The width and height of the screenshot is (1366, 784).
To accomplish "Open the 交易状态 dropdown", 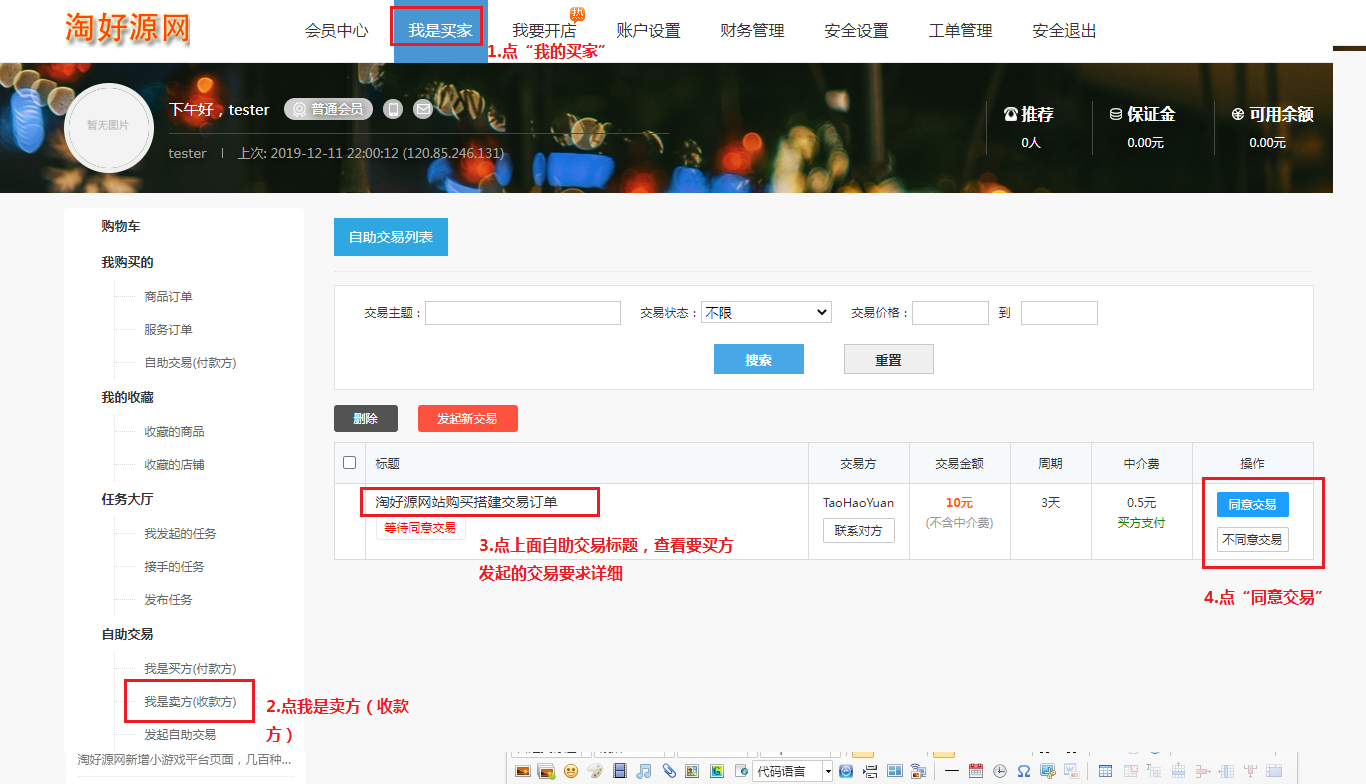I will (x=766, y=313).
